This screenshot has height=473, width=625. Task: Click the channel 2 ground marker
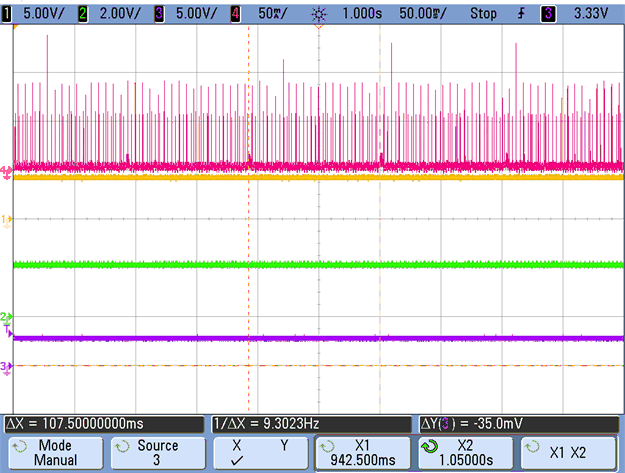6,318
